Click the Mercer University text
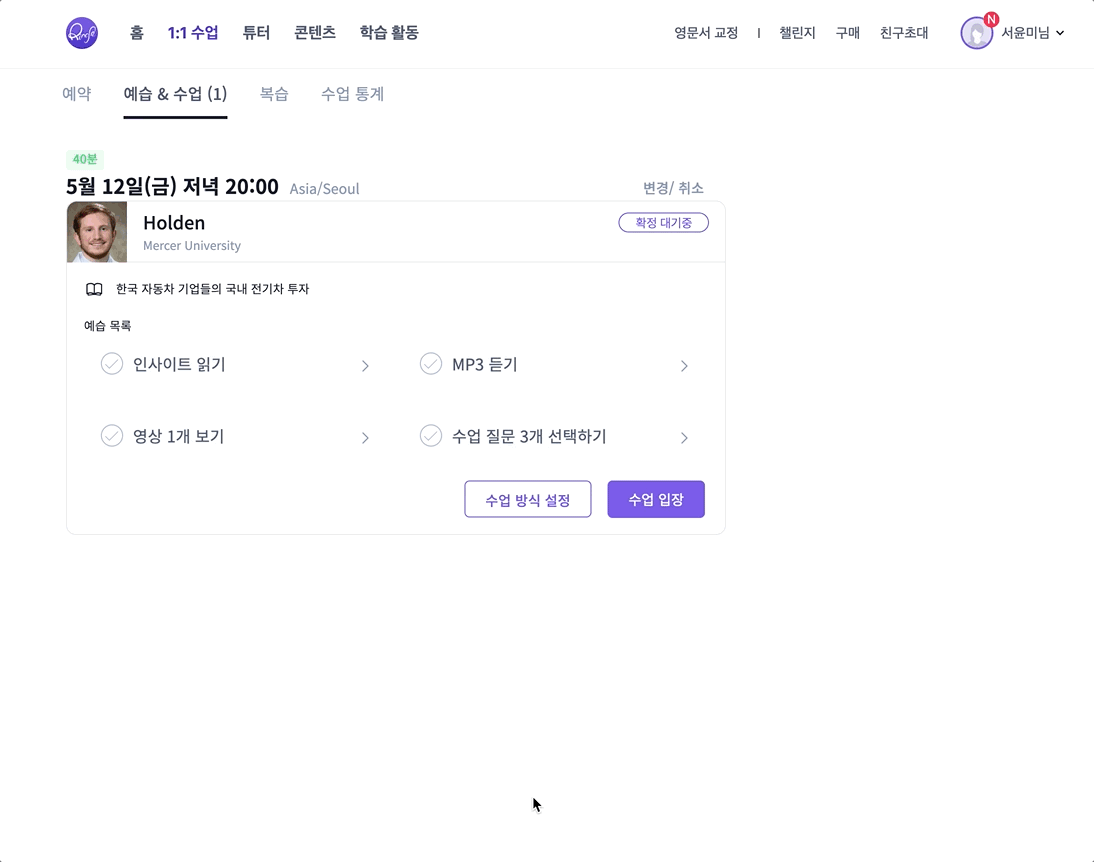 [x=192, y=246]
